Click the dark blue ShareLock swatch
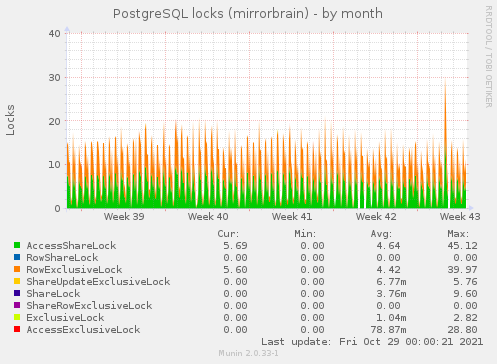The width and height of the screenshot is (497, 364). coord(17,293)
